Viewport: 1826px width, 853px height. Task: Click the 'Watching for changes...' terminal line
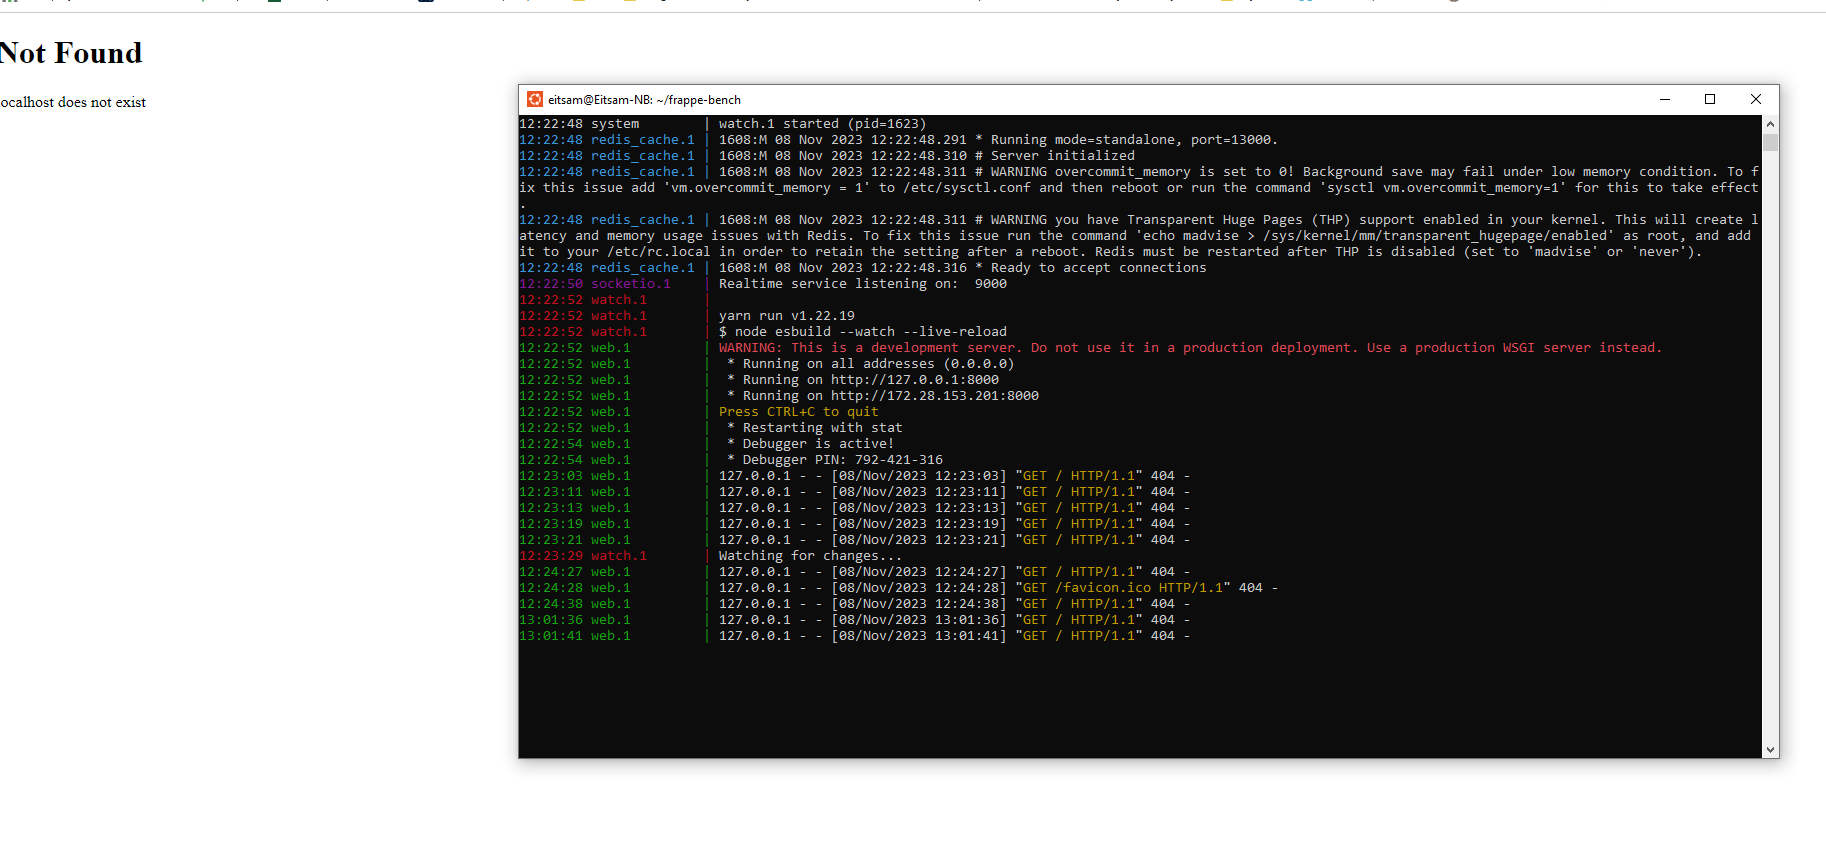pos(810,556)
